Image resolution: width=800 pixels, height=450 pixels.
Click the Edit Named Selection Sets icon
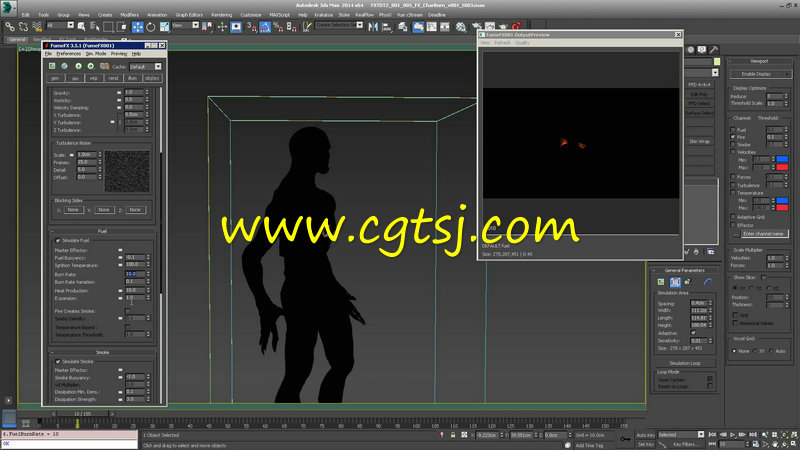[307, 27]
